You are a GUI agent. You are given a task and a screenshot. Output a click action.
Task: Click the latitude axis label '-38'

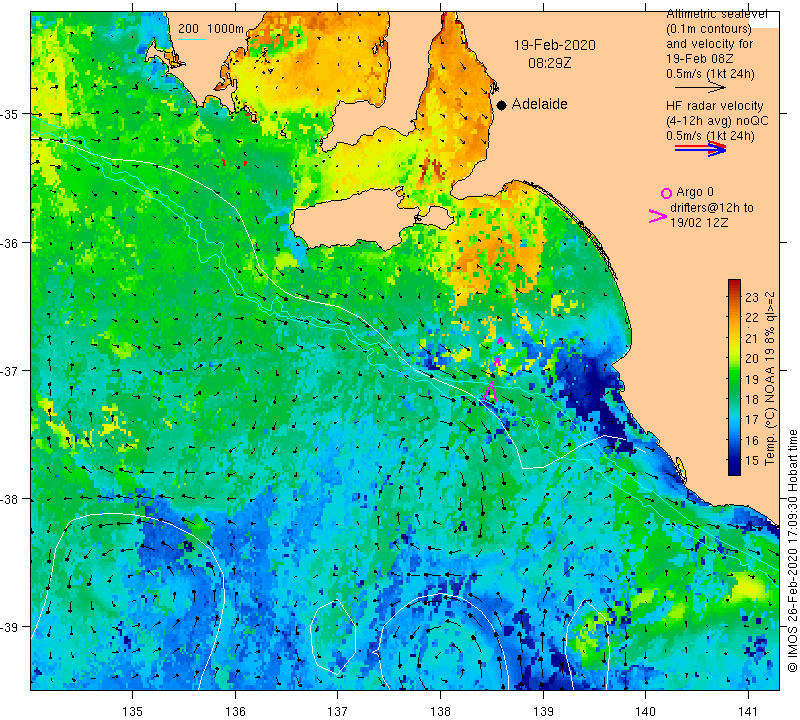9,499
